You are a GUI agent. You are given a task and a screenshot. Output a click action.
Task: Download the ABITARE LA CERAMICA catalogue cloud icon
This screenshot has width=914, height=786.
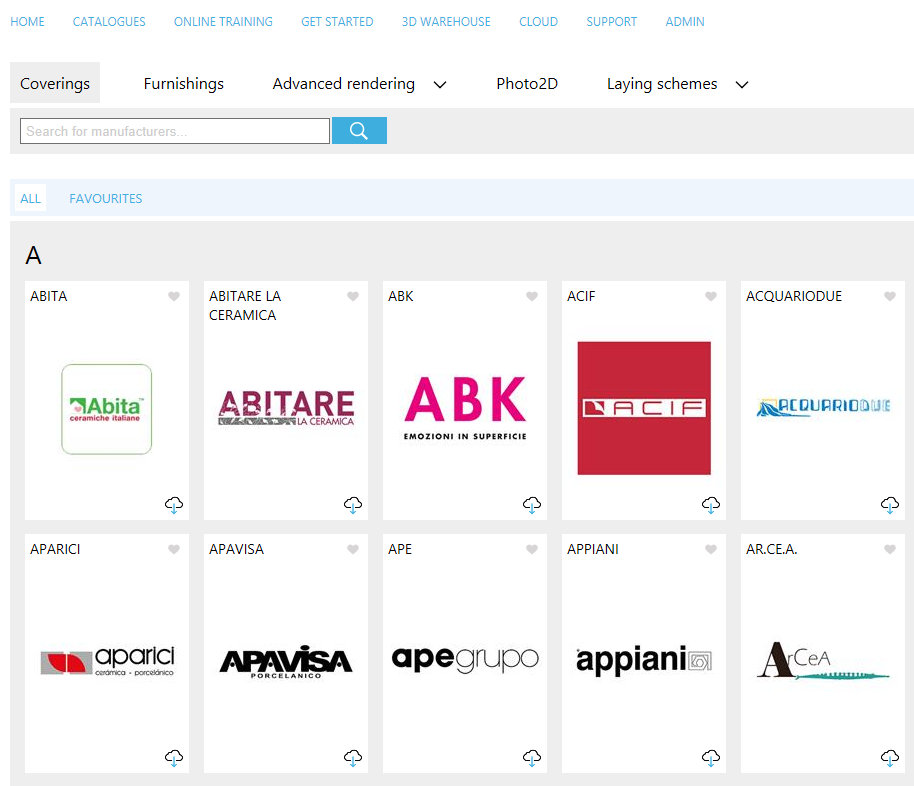pos(353,504)
